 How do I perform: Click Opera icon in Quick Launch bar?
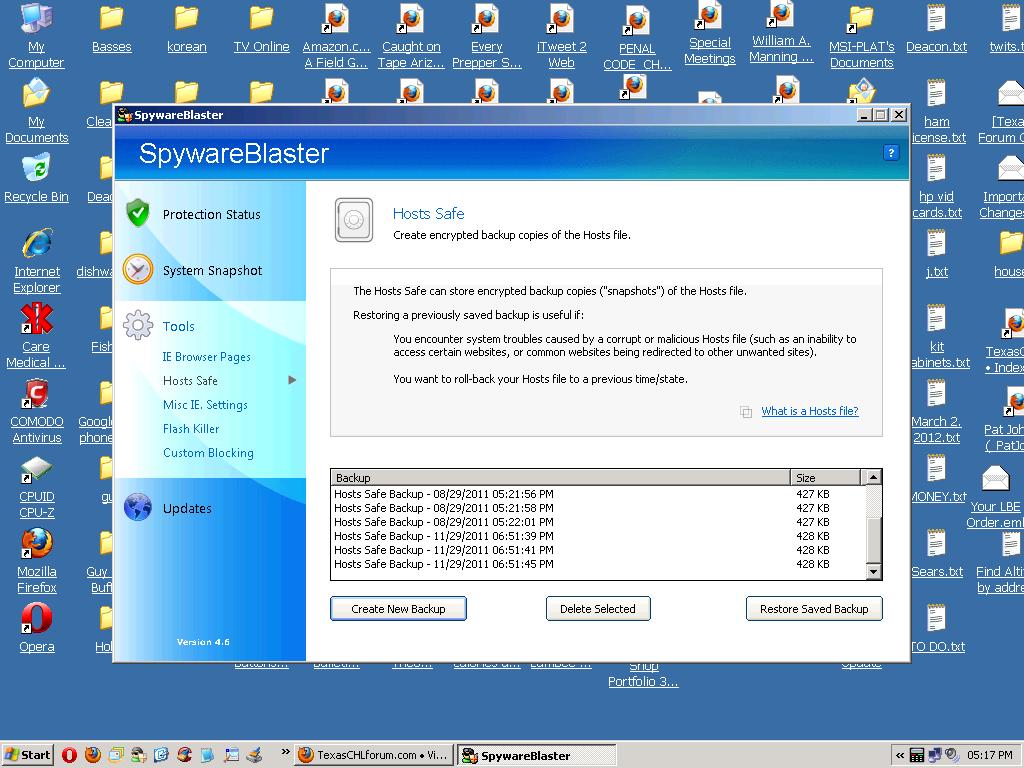(69, 755)
